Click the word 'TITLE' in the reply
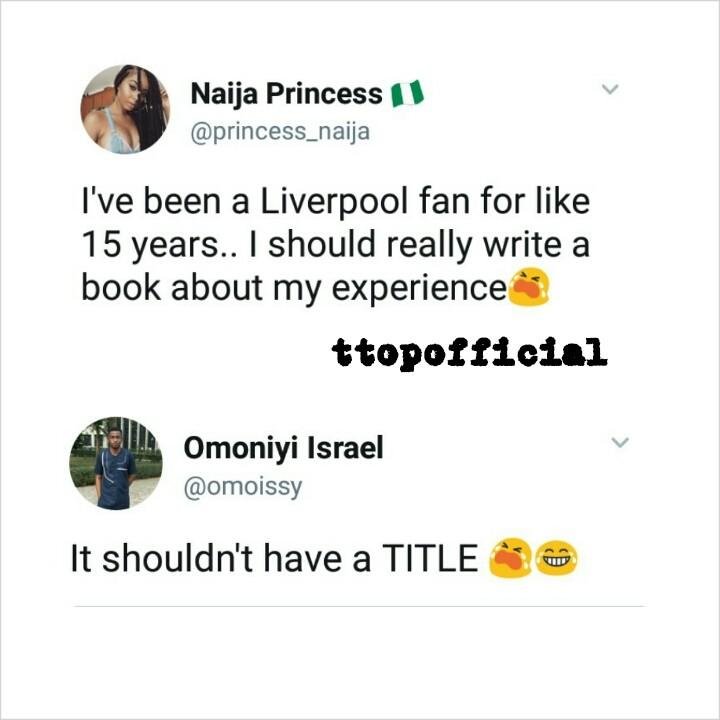This screenshot has width=720, height=720. tap(430, 558)
